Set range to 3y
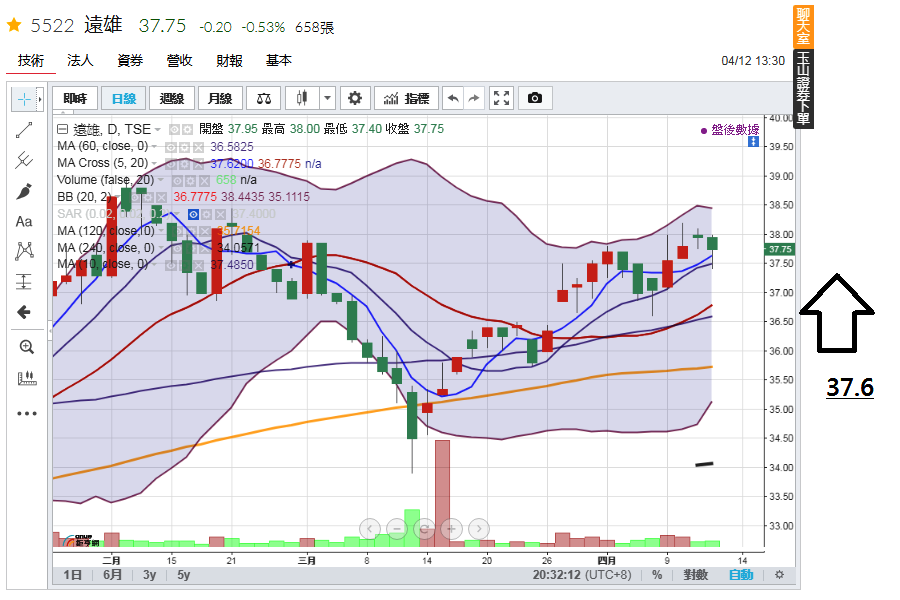 pyautogui.click(x=149, y=575)
